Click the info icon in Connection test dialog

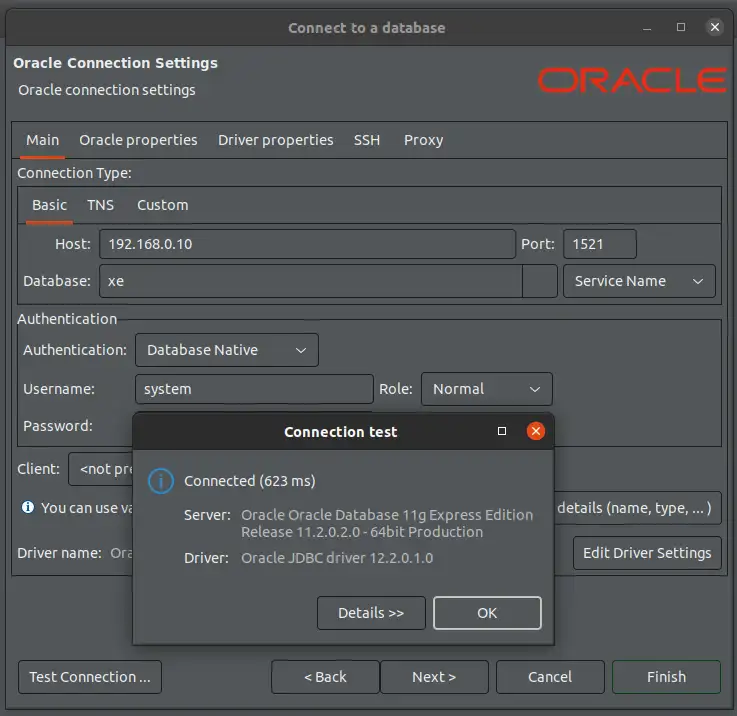click(x=161, y=481)
